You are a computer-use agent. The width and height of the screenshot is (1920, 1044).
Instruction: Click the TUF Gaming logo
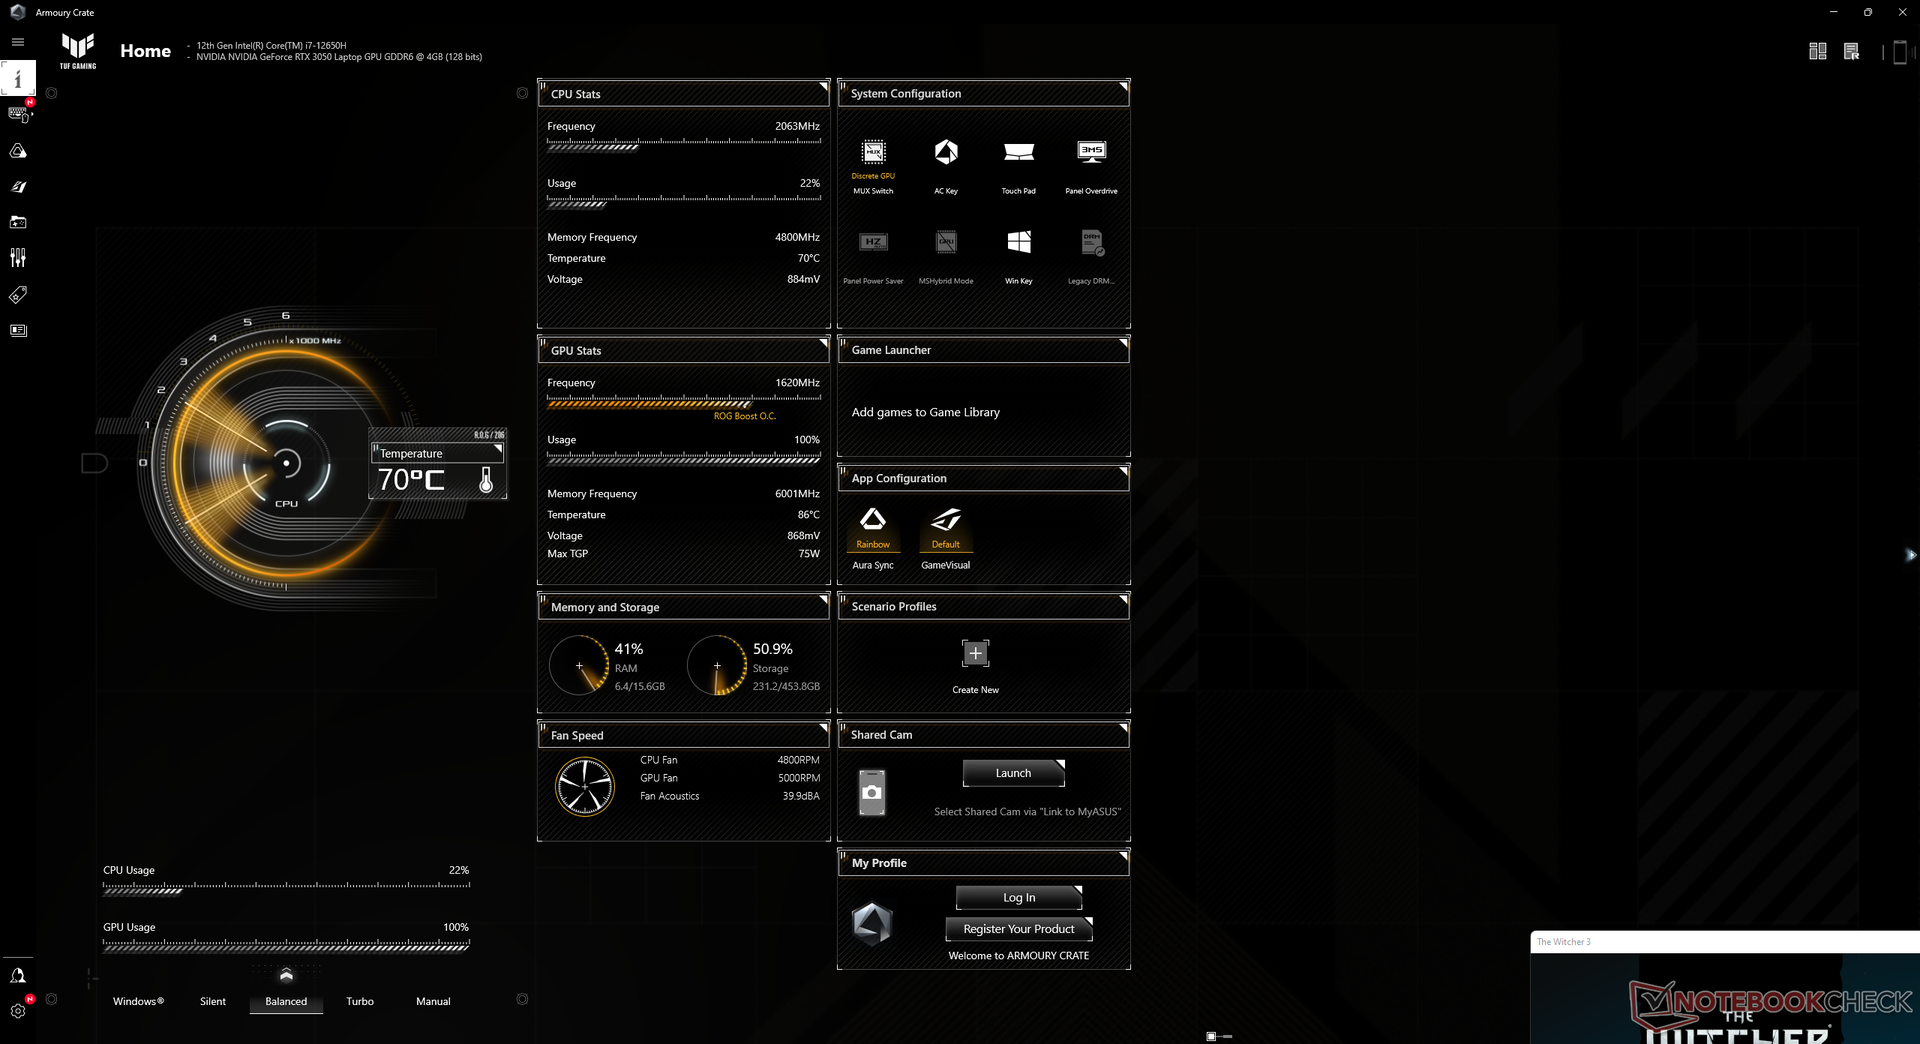point(78,50)
